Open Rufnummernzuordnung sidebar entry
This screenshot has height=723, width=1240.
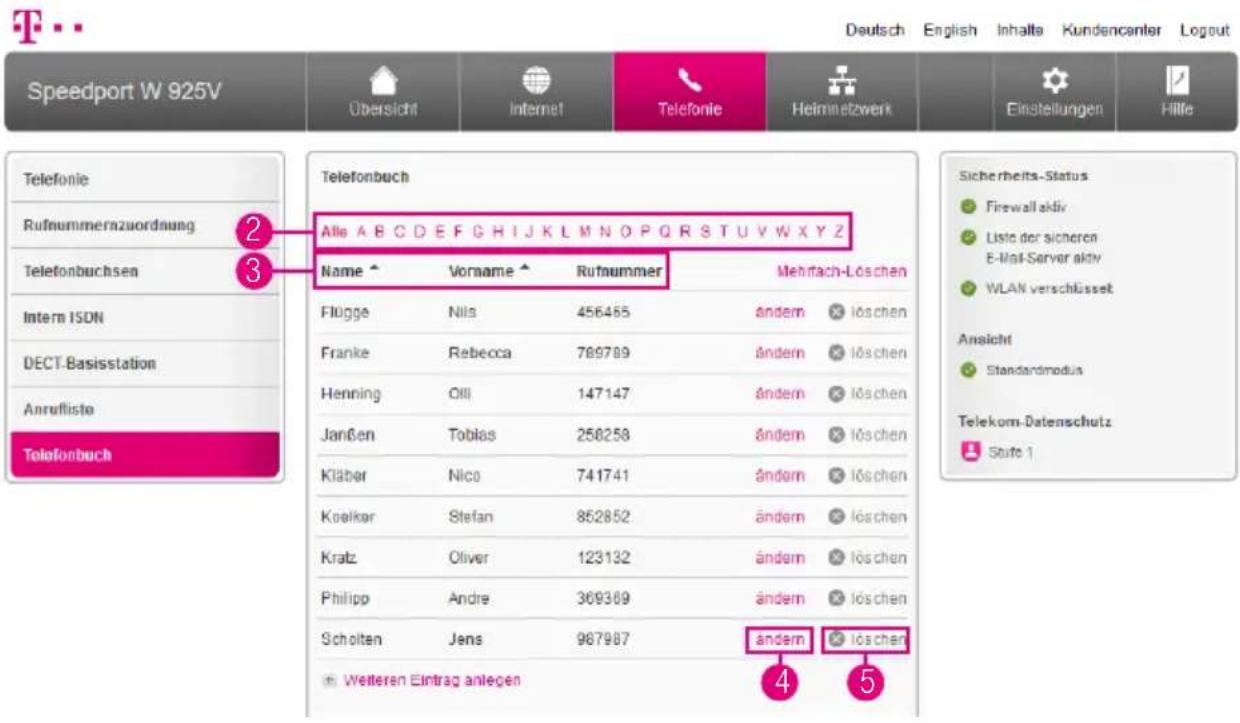click(x=145, y=225)
